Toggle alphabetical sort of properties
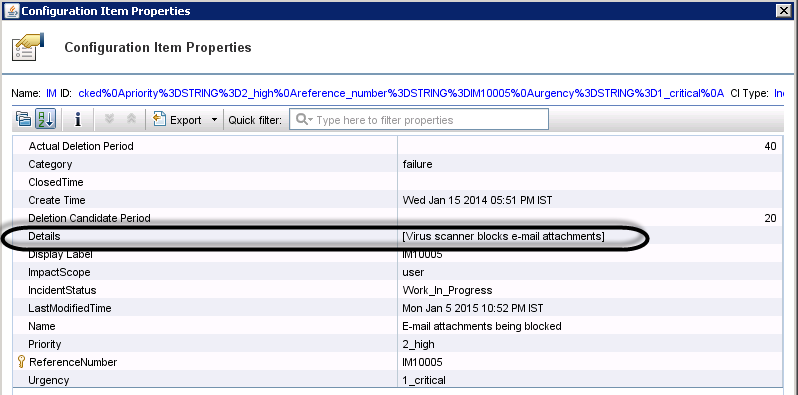The image size is (798, 395). point(45,120)
